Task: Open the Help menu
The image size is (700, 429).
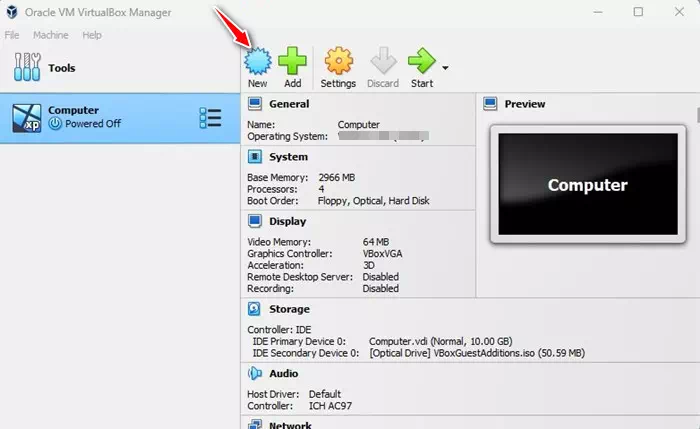Action: [92, 35]
